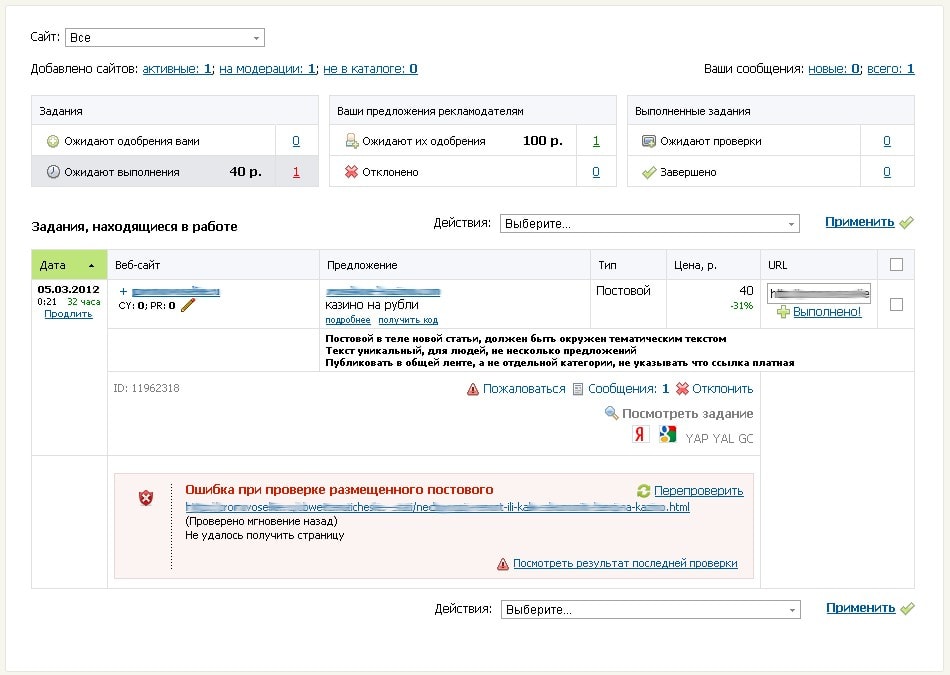Check the checkbox for the казино task row

pos(896,304)
